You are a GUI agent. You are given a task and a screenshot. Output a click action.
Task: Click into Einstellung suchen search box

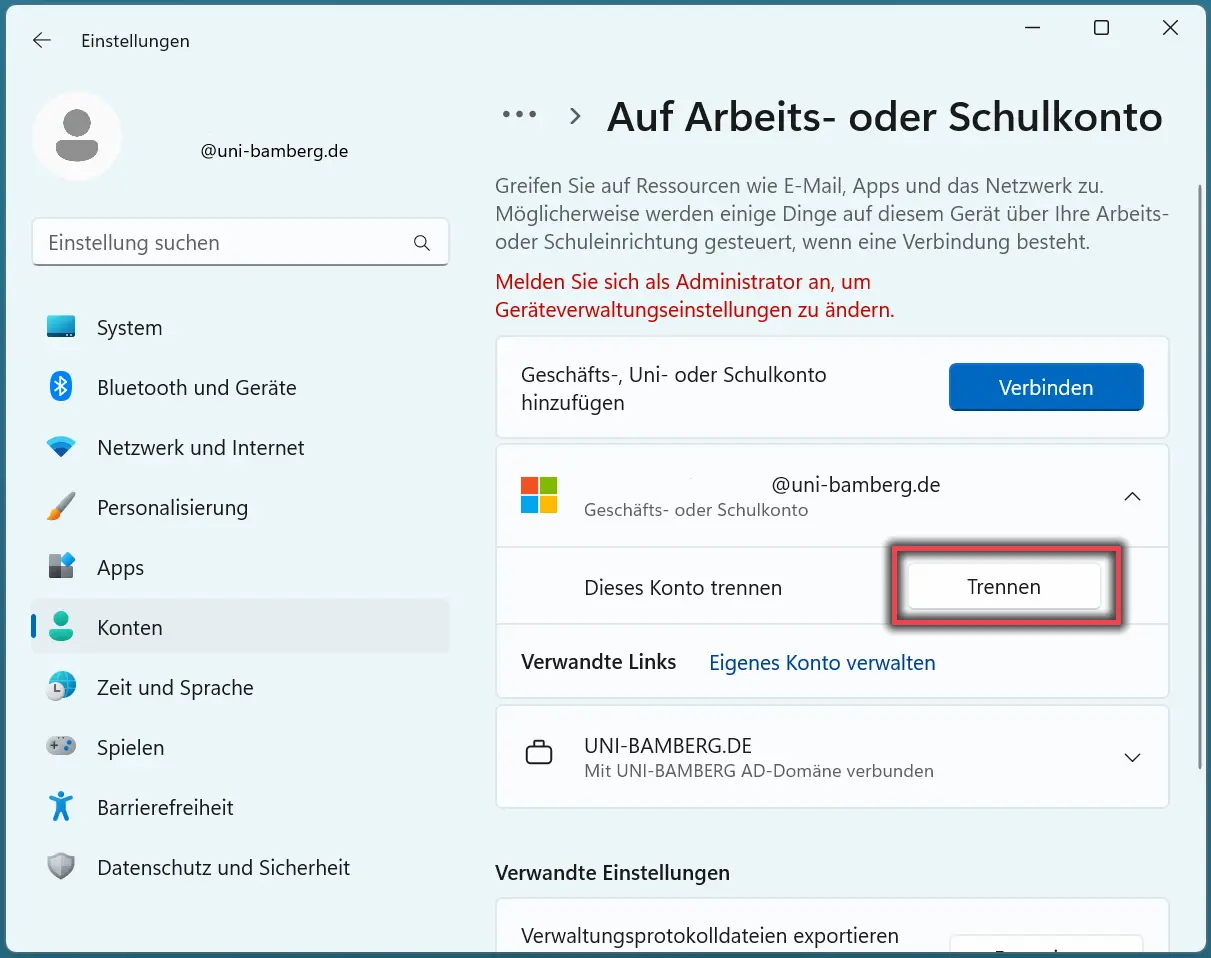[240, 243]
